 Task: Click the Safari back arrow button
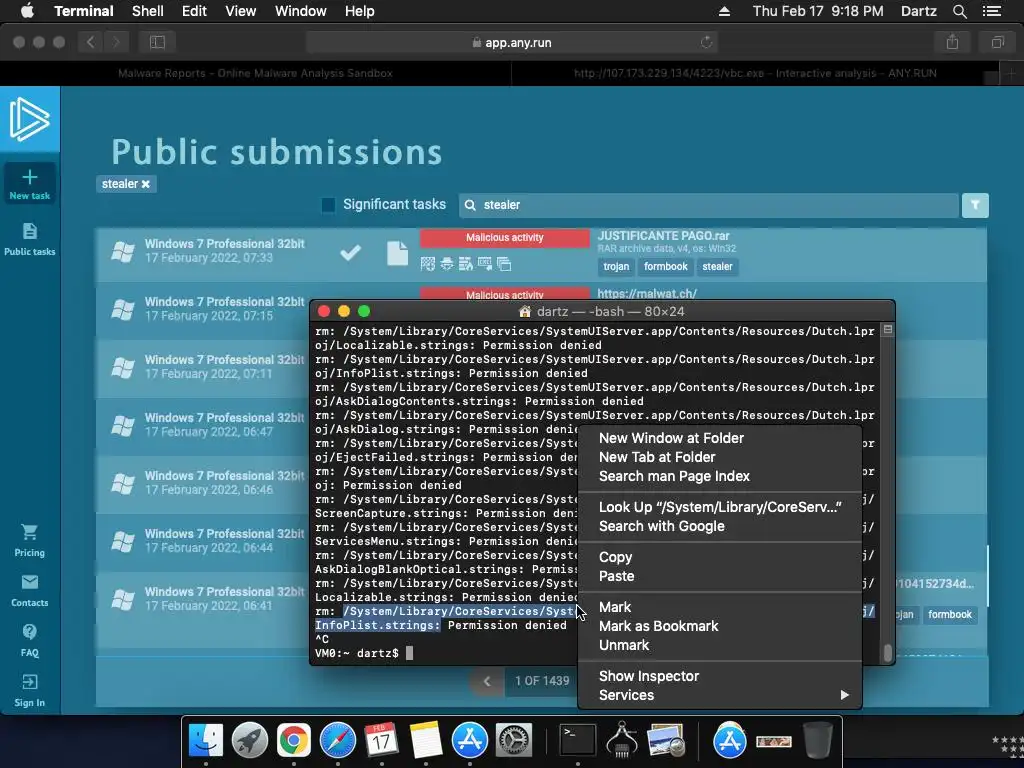(91, 42)
